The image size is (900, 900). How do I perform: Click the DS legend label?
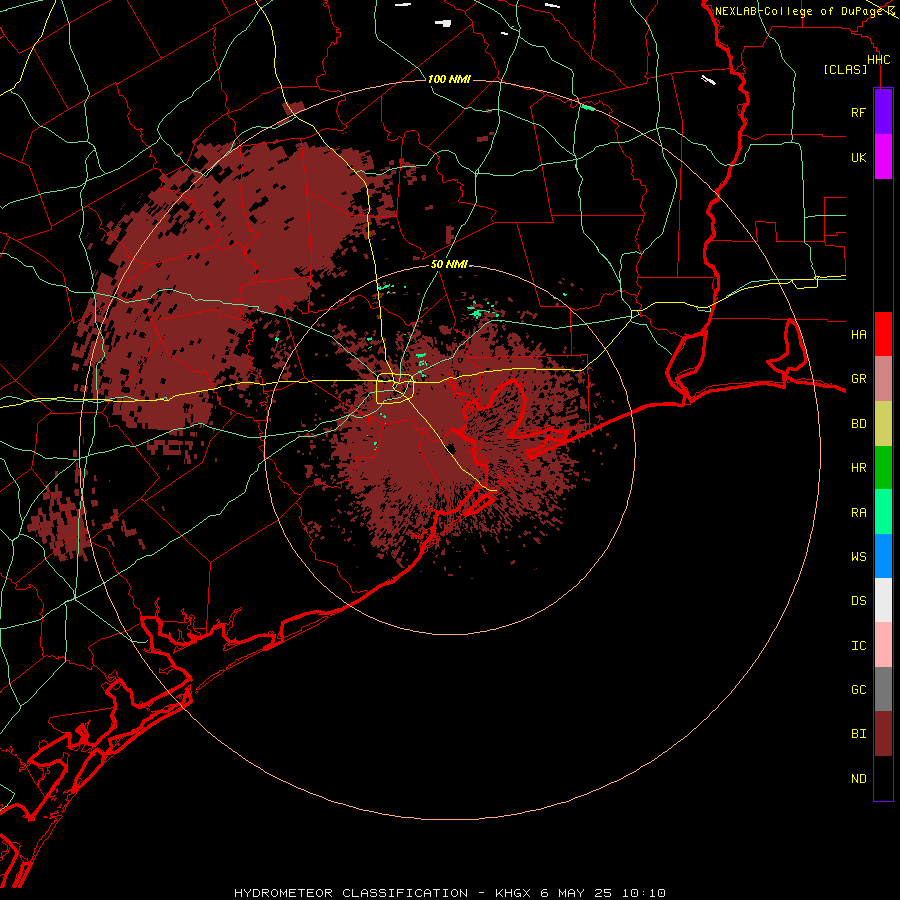[x=858, y=601]
